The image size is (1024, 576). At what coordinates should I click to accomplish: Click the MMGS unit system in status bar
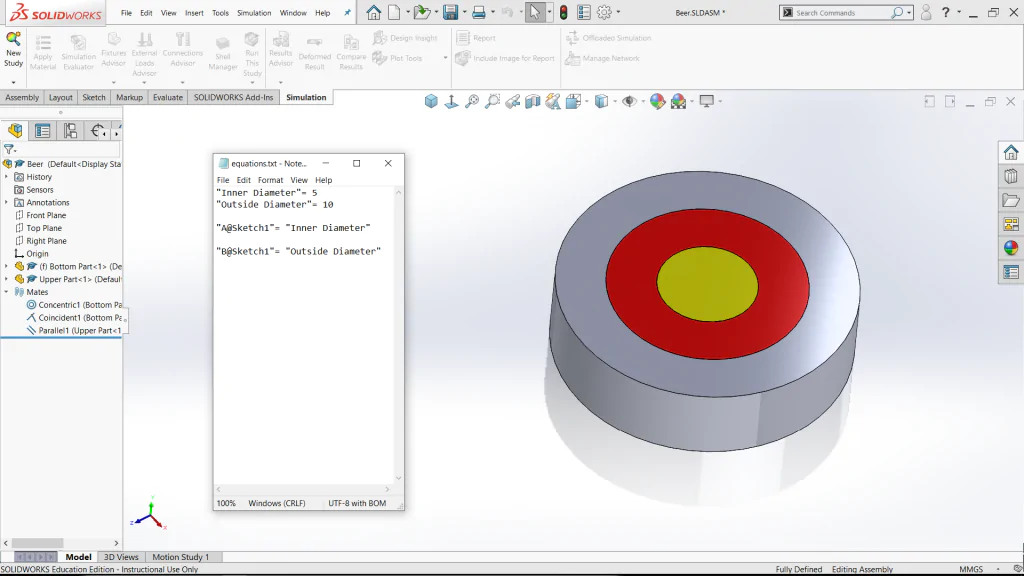[x=971, y=569]
